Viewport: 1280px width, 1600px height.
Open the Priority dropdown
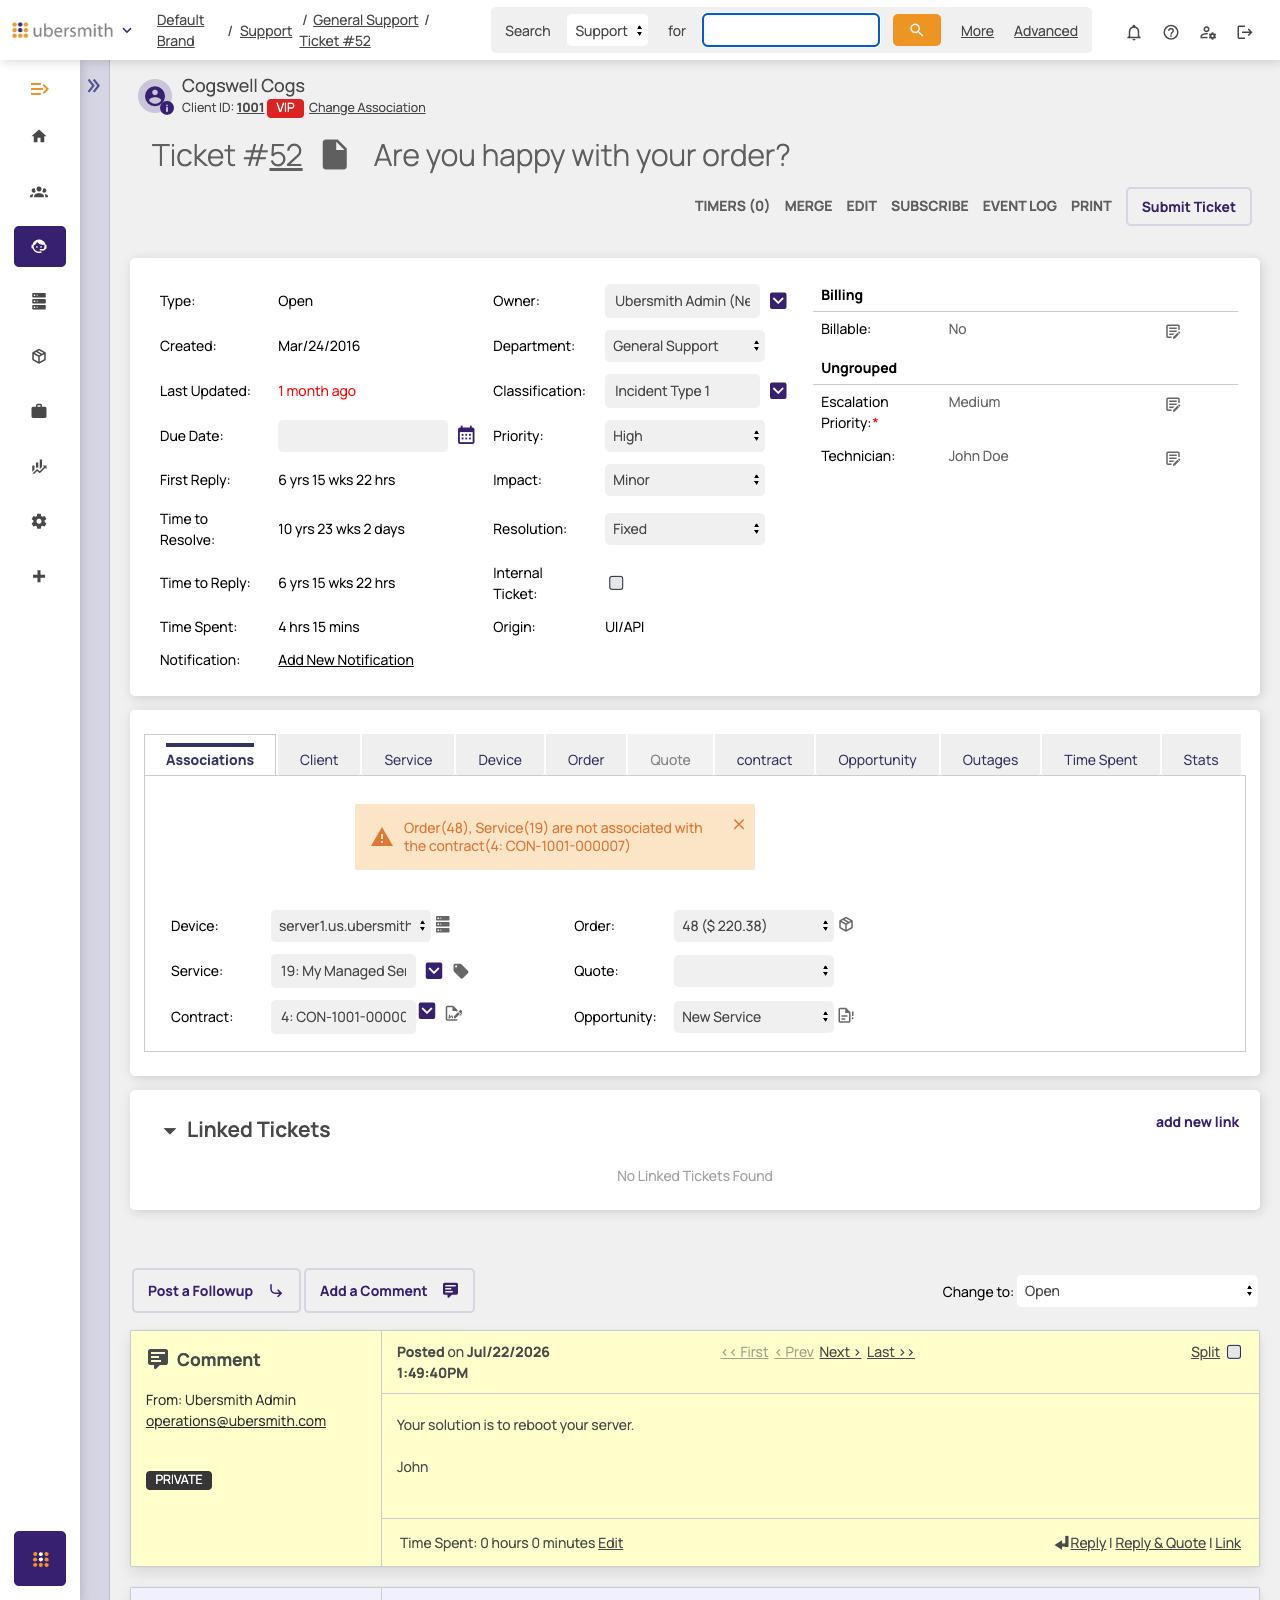click(685, 436)
